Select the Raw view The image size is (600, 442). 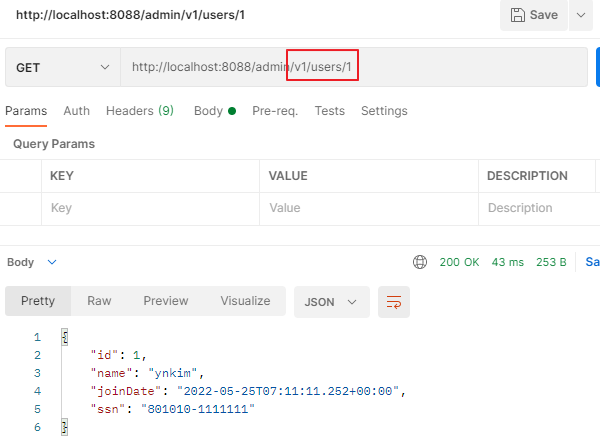tap(99, 301)
